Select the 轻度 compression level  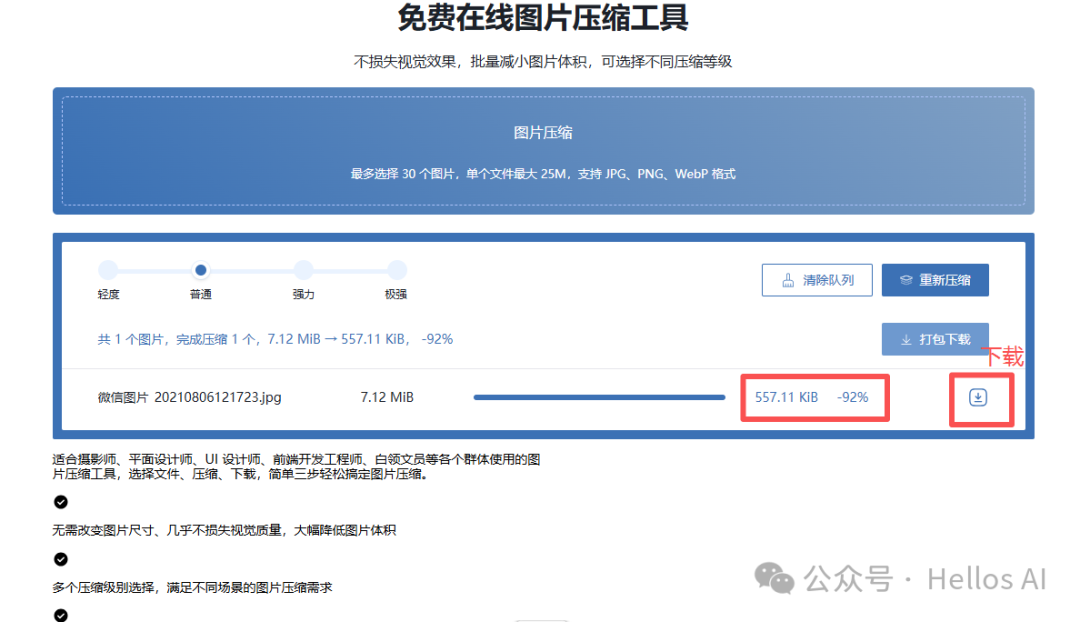coord(107,270)
